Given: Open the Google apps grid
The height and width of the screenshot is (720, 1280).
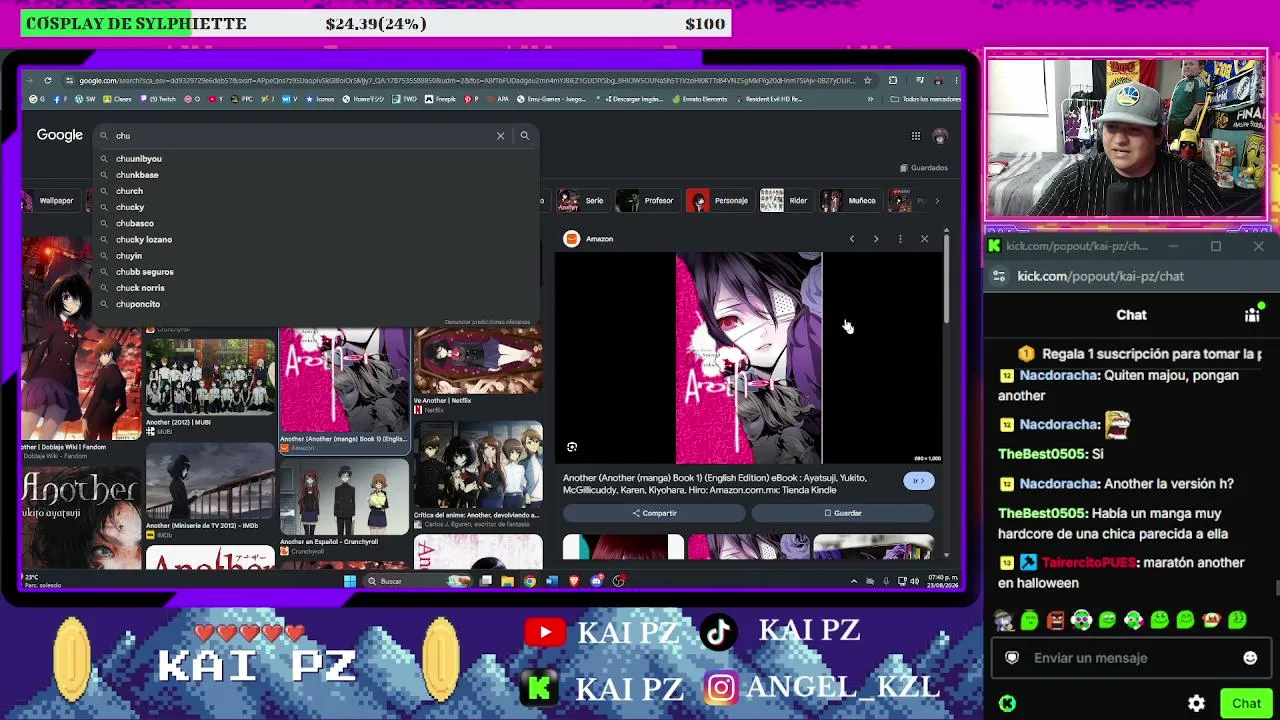Looking at the screenshot, I should [x=915, y=136].
